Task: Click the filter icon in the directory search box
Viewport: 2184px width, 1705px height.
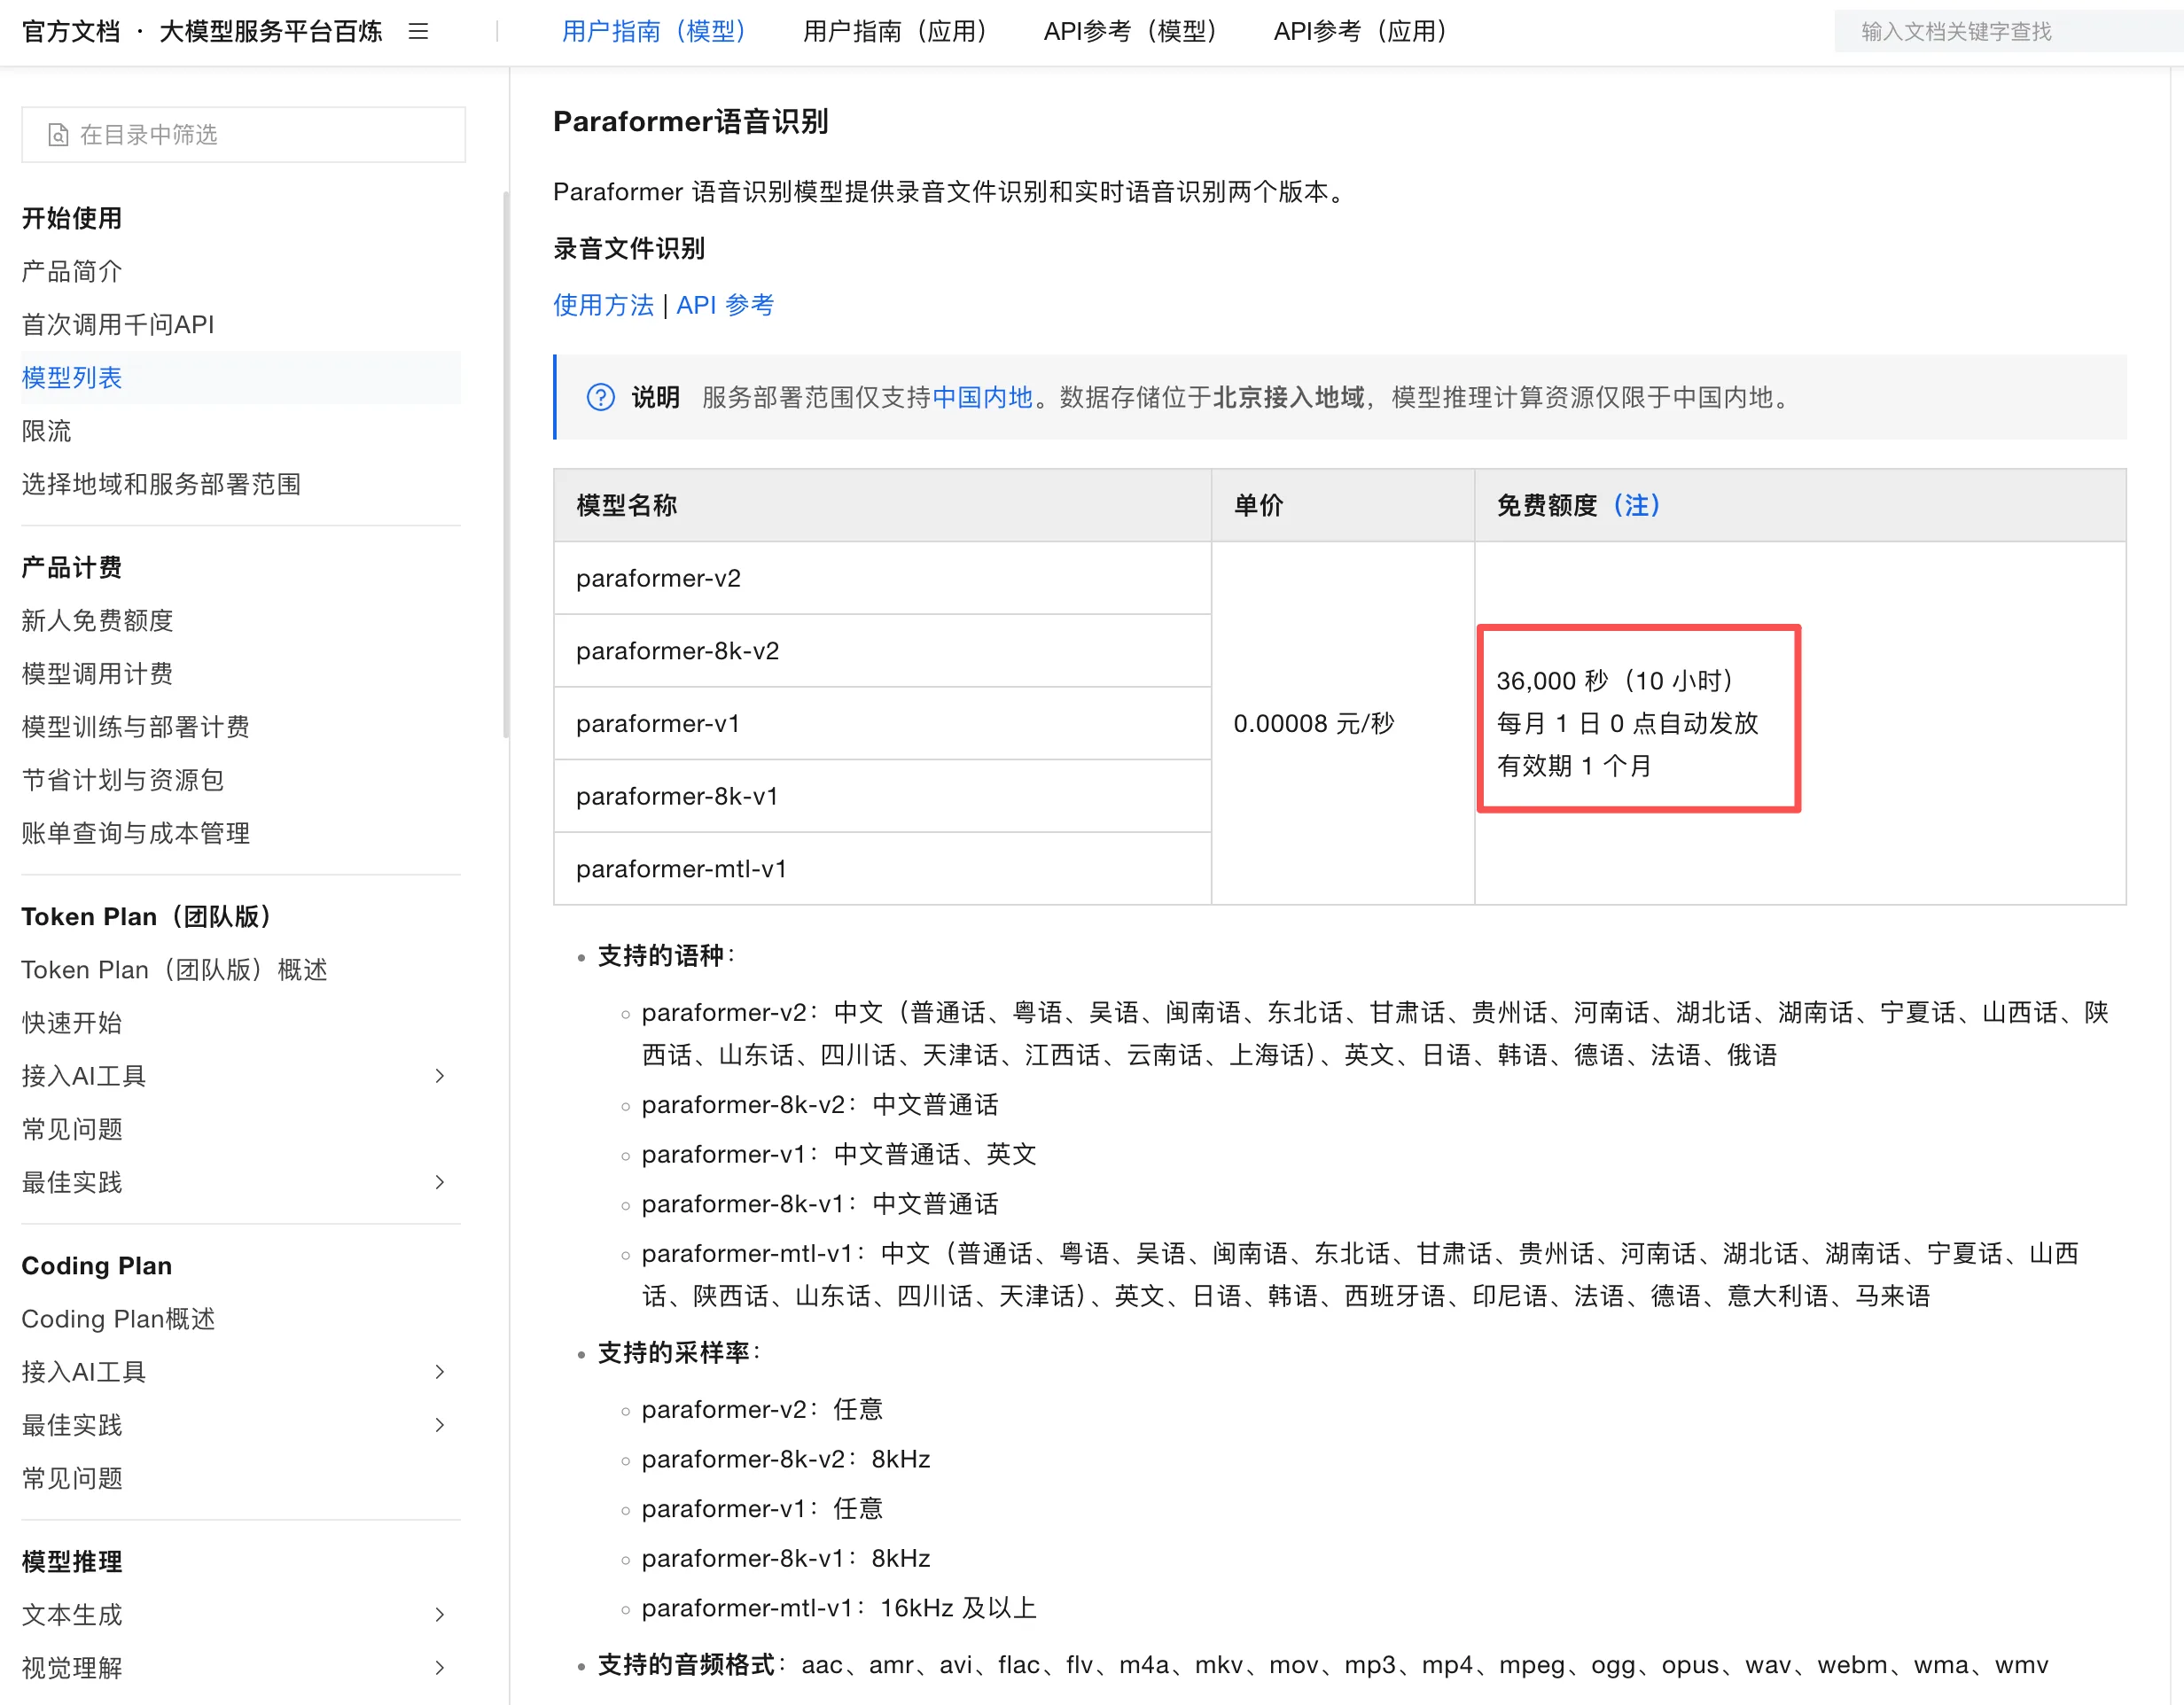Action: (x=58, y=135)
